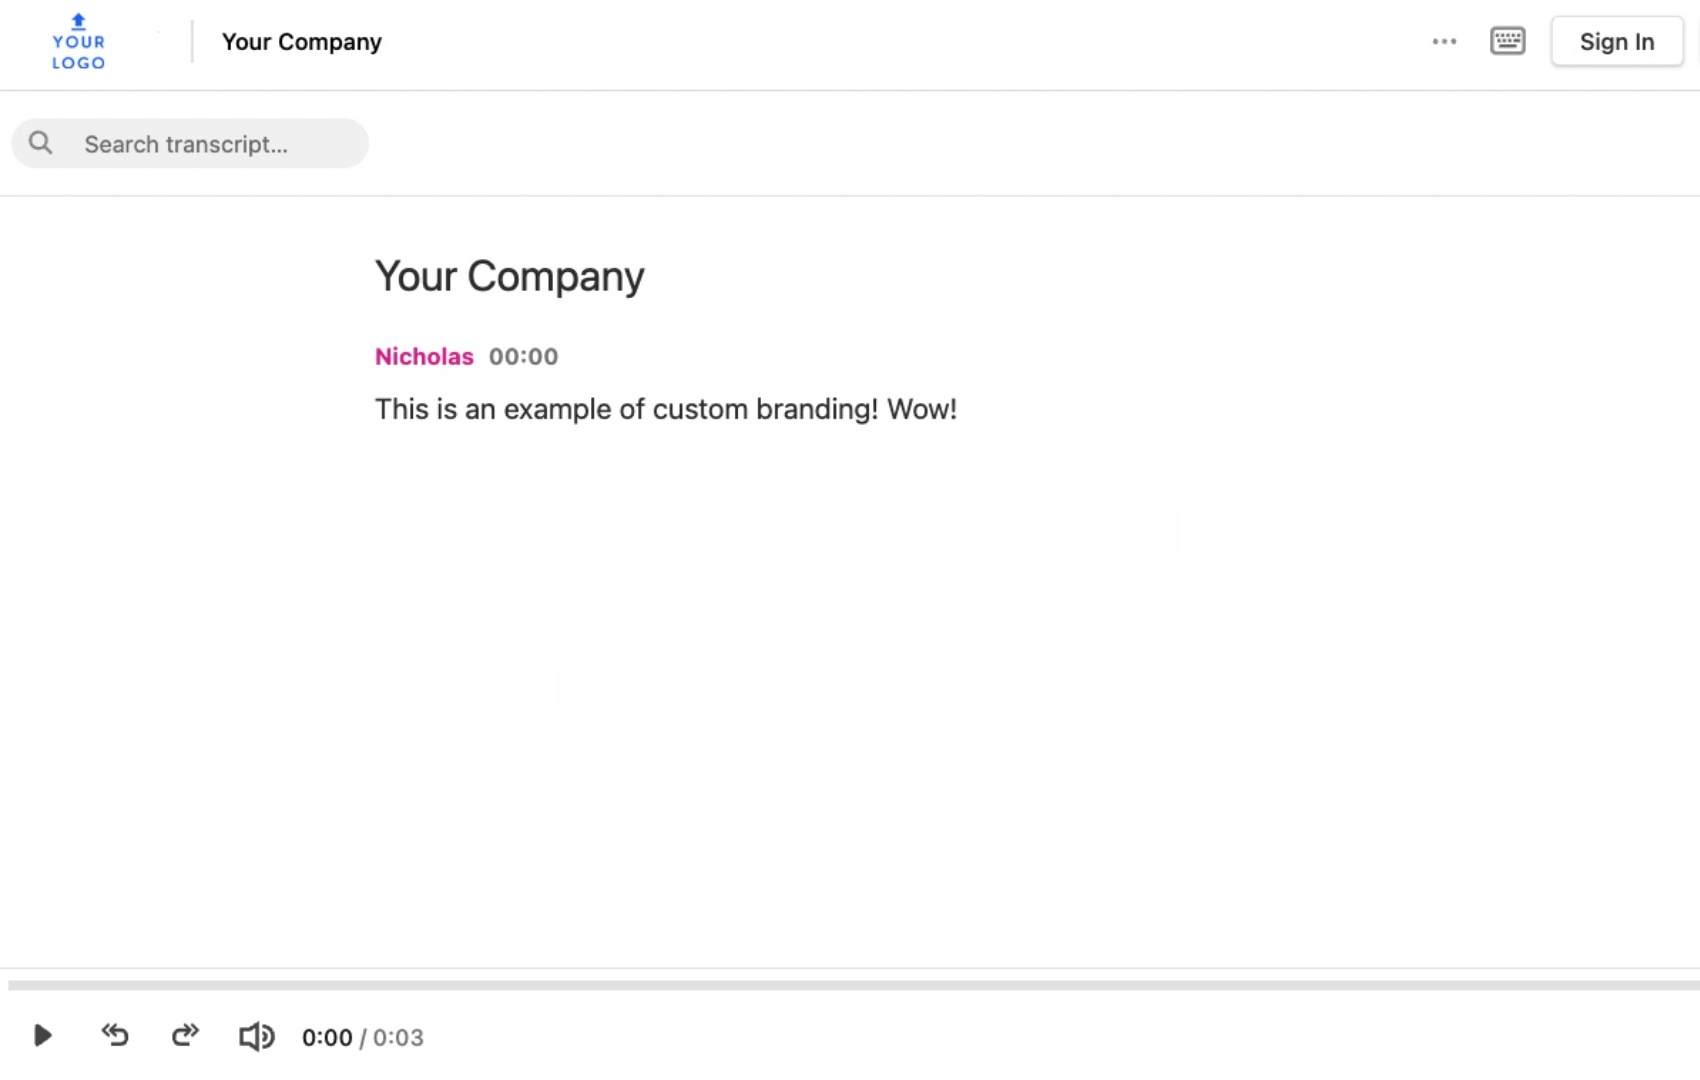Viewport: 1700px width, 1080px height.
Task: Focus the Search transcript field
Action: [x=215, y=144]
